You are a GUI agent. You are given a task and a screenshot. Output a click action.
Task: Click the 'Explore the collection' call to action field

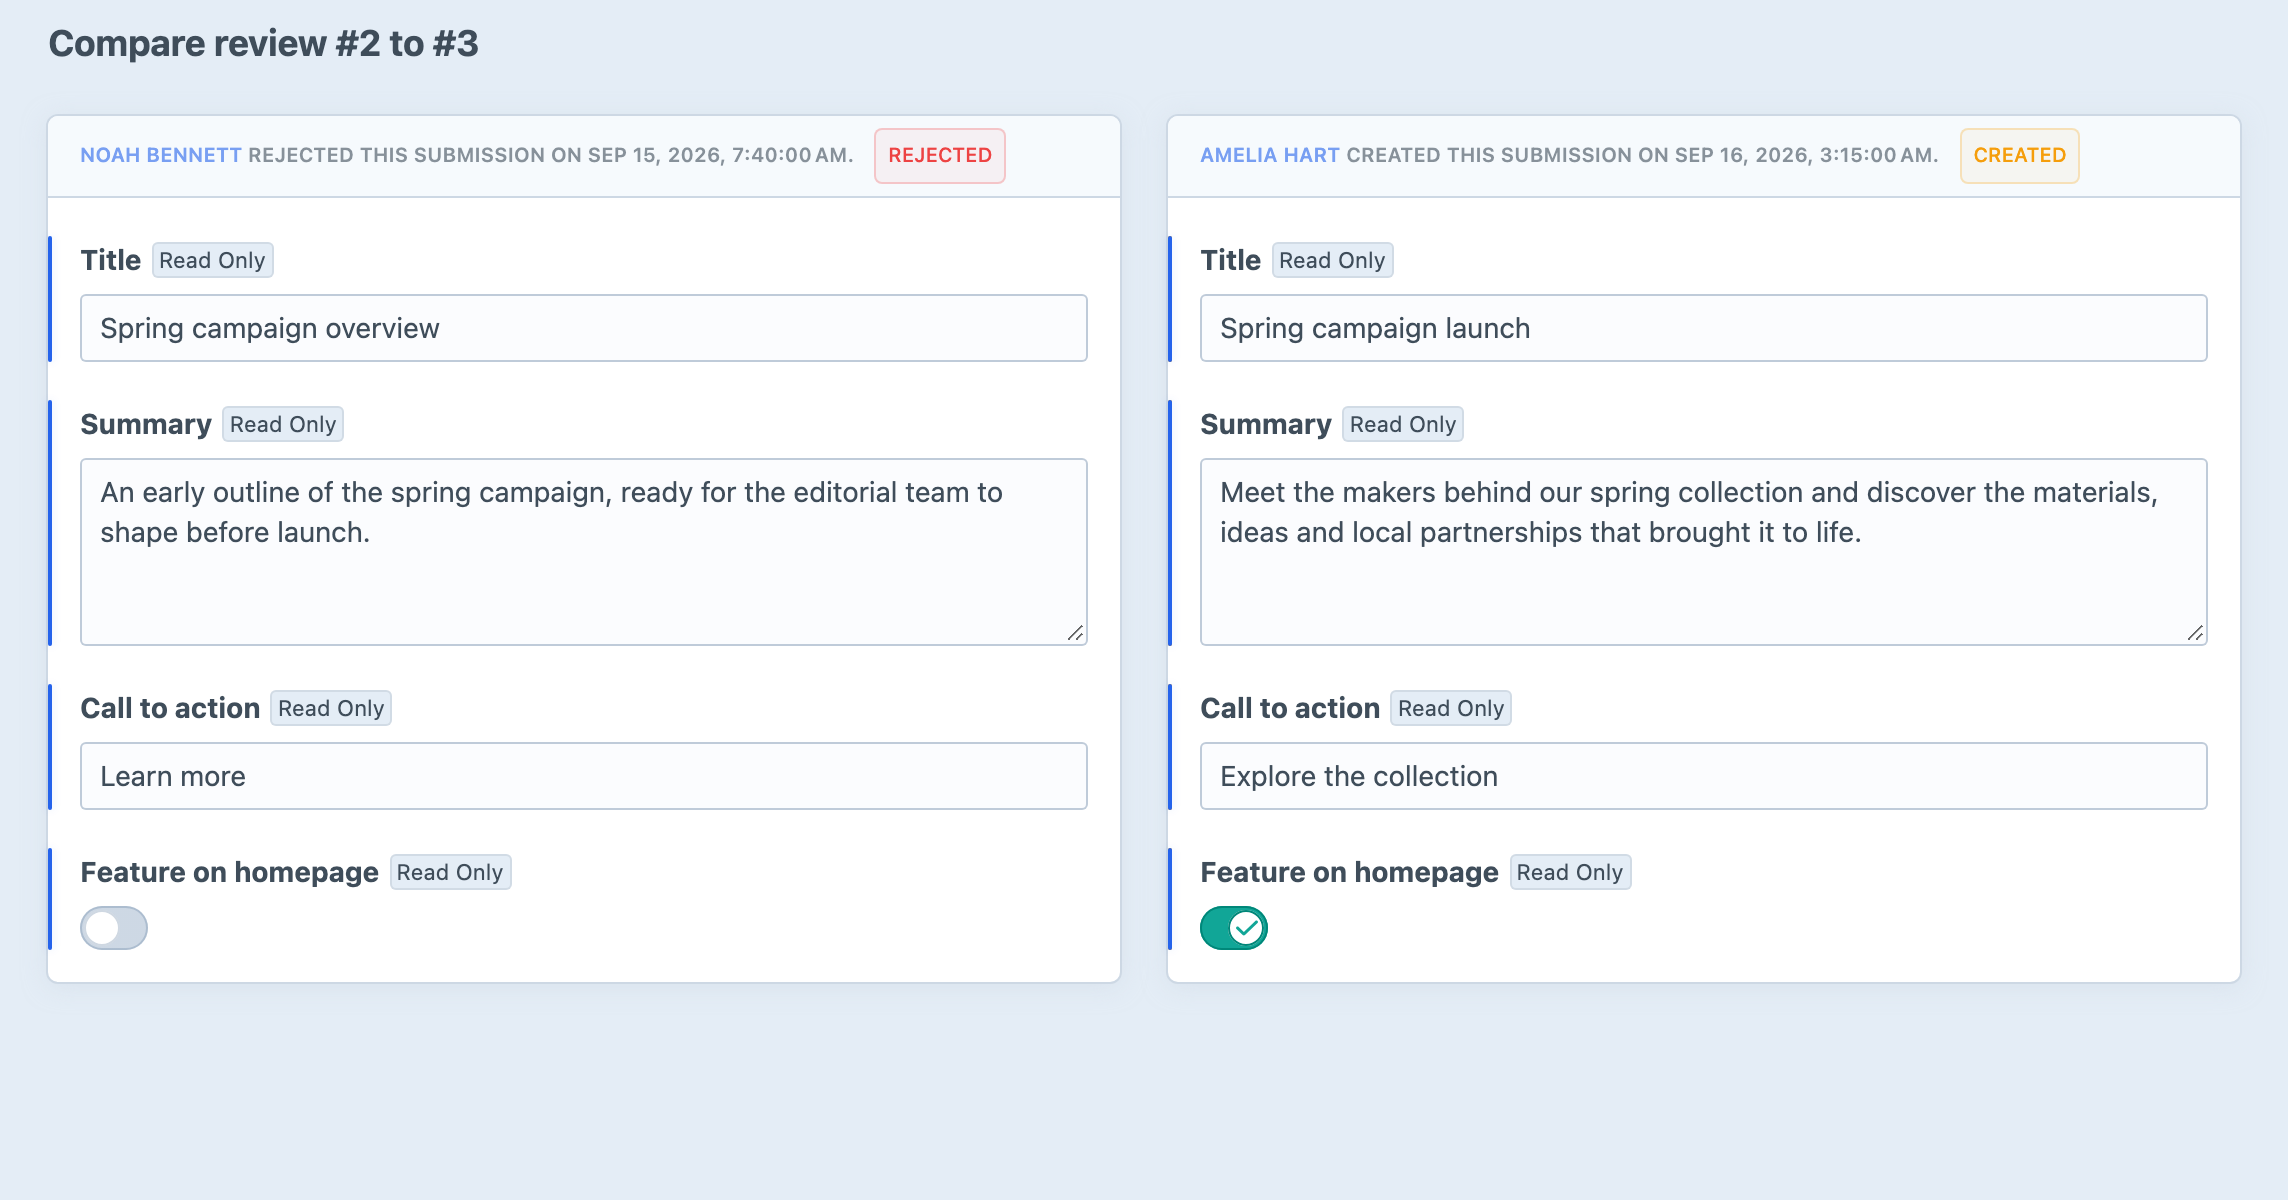click(x=1704, y=776)
